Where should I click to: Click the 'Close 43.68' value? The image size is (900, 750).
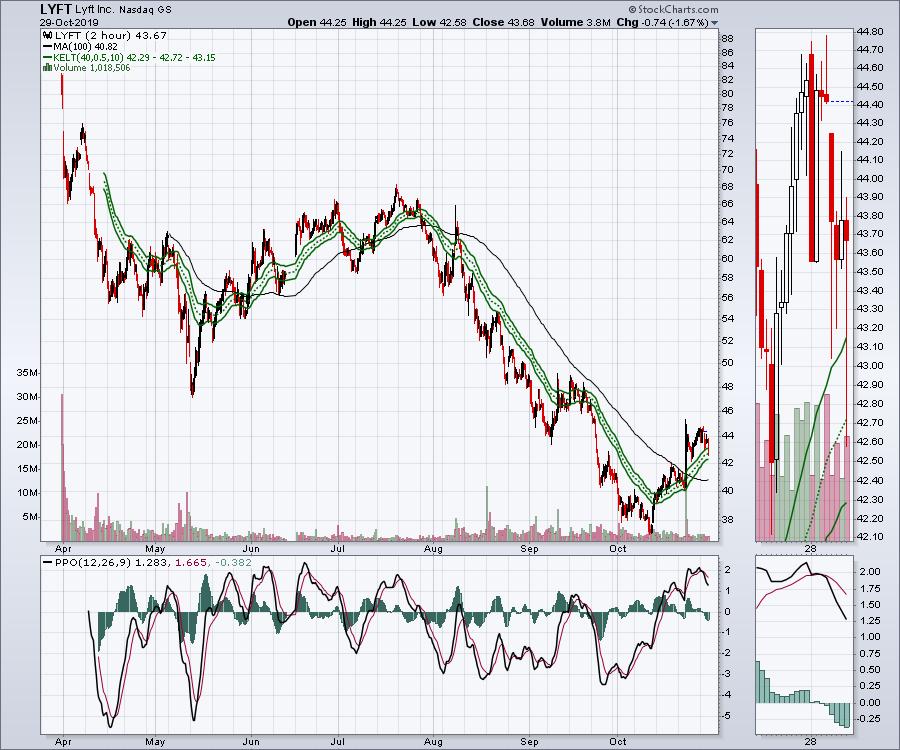(503, 22)
